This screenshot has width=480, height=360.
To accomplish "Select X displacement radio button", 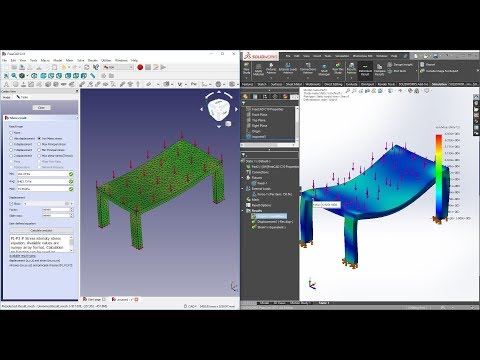I will pos(11,144).
